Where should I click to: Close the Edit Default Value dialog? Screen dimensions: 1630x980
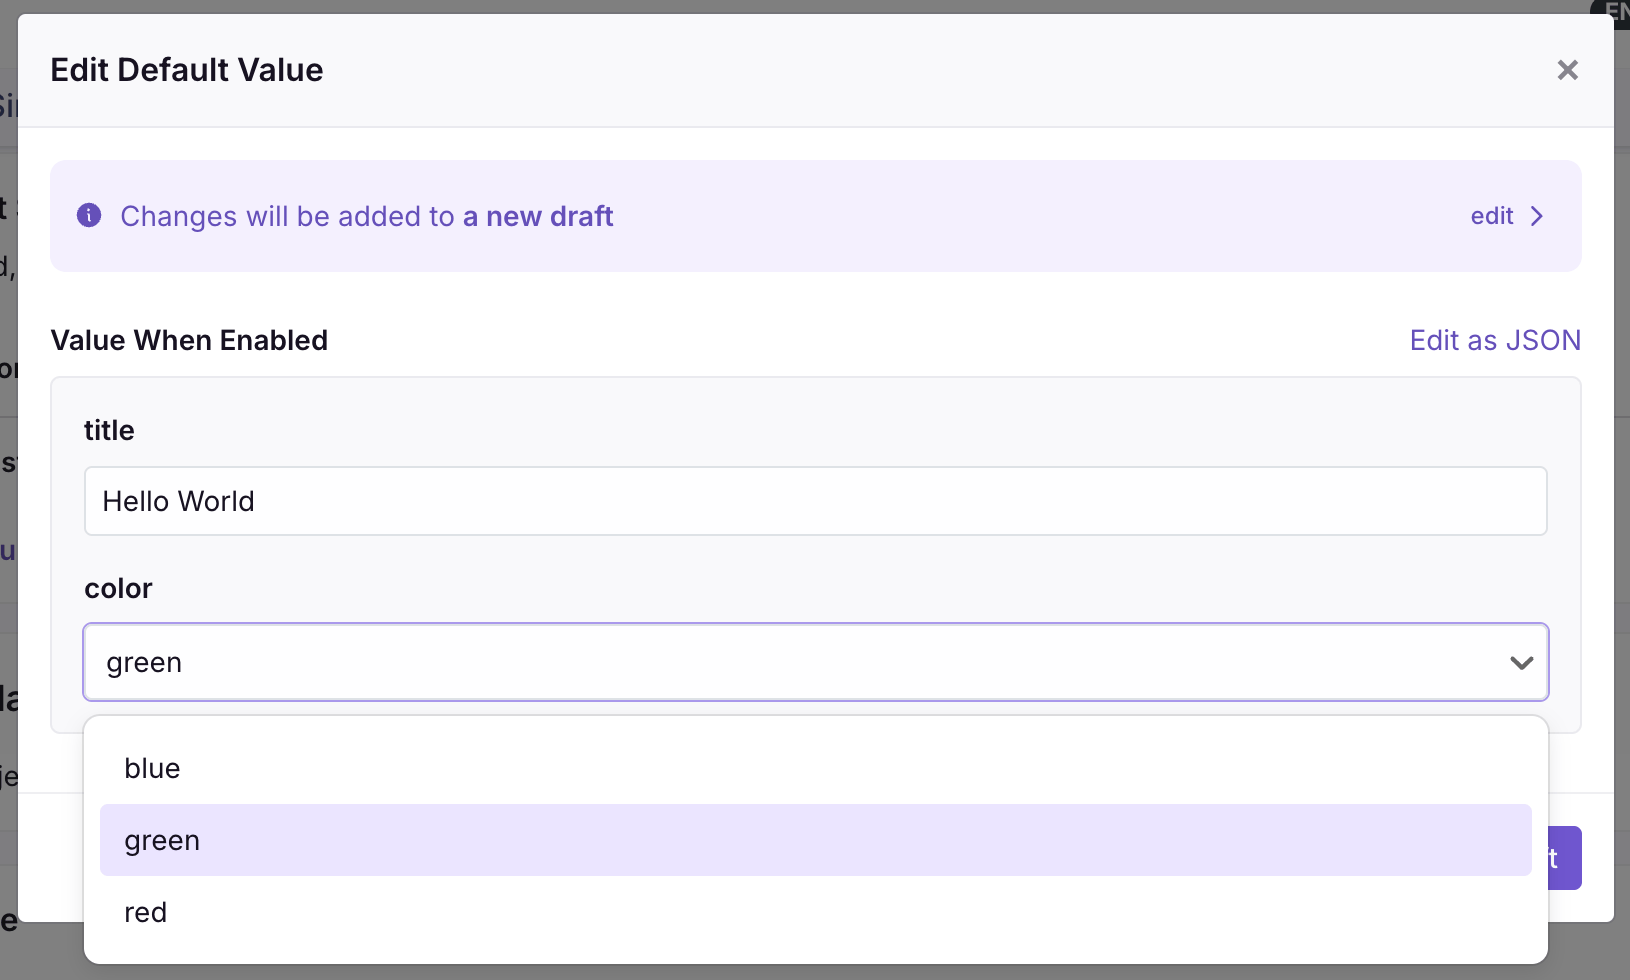(1567, 70)
